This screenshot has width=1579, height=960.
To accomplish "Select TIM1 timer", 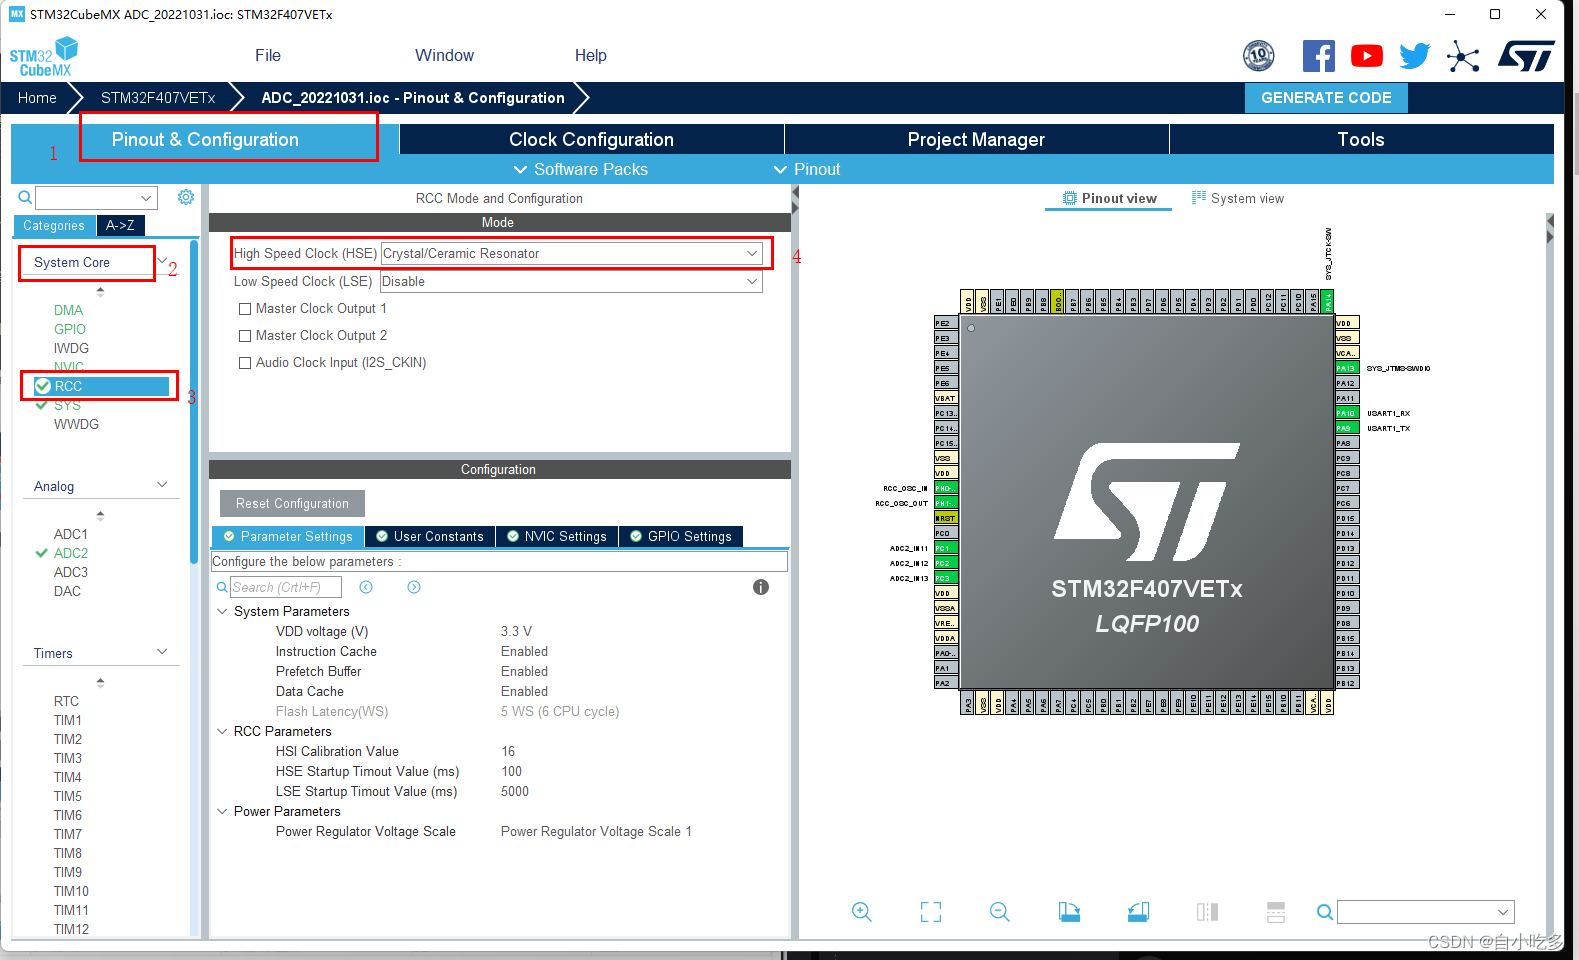I will [68, 720].
